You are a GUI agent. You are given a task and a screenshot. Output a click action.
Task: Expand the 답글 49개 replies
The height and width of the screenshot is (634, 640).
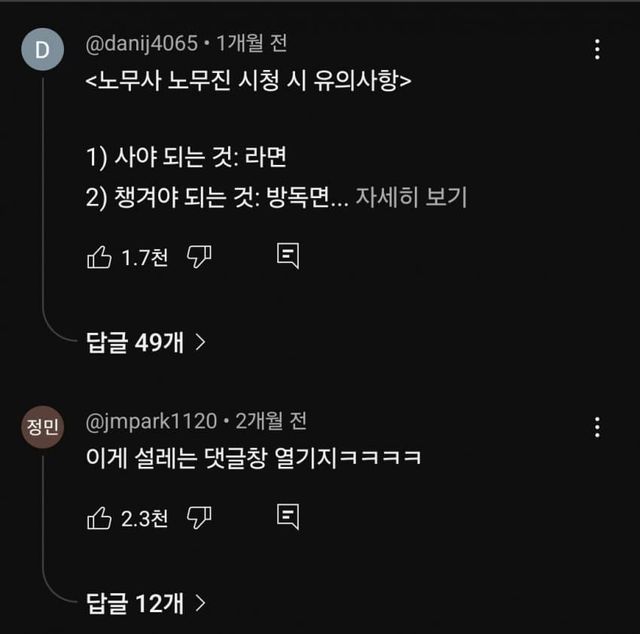coord(145,342)
